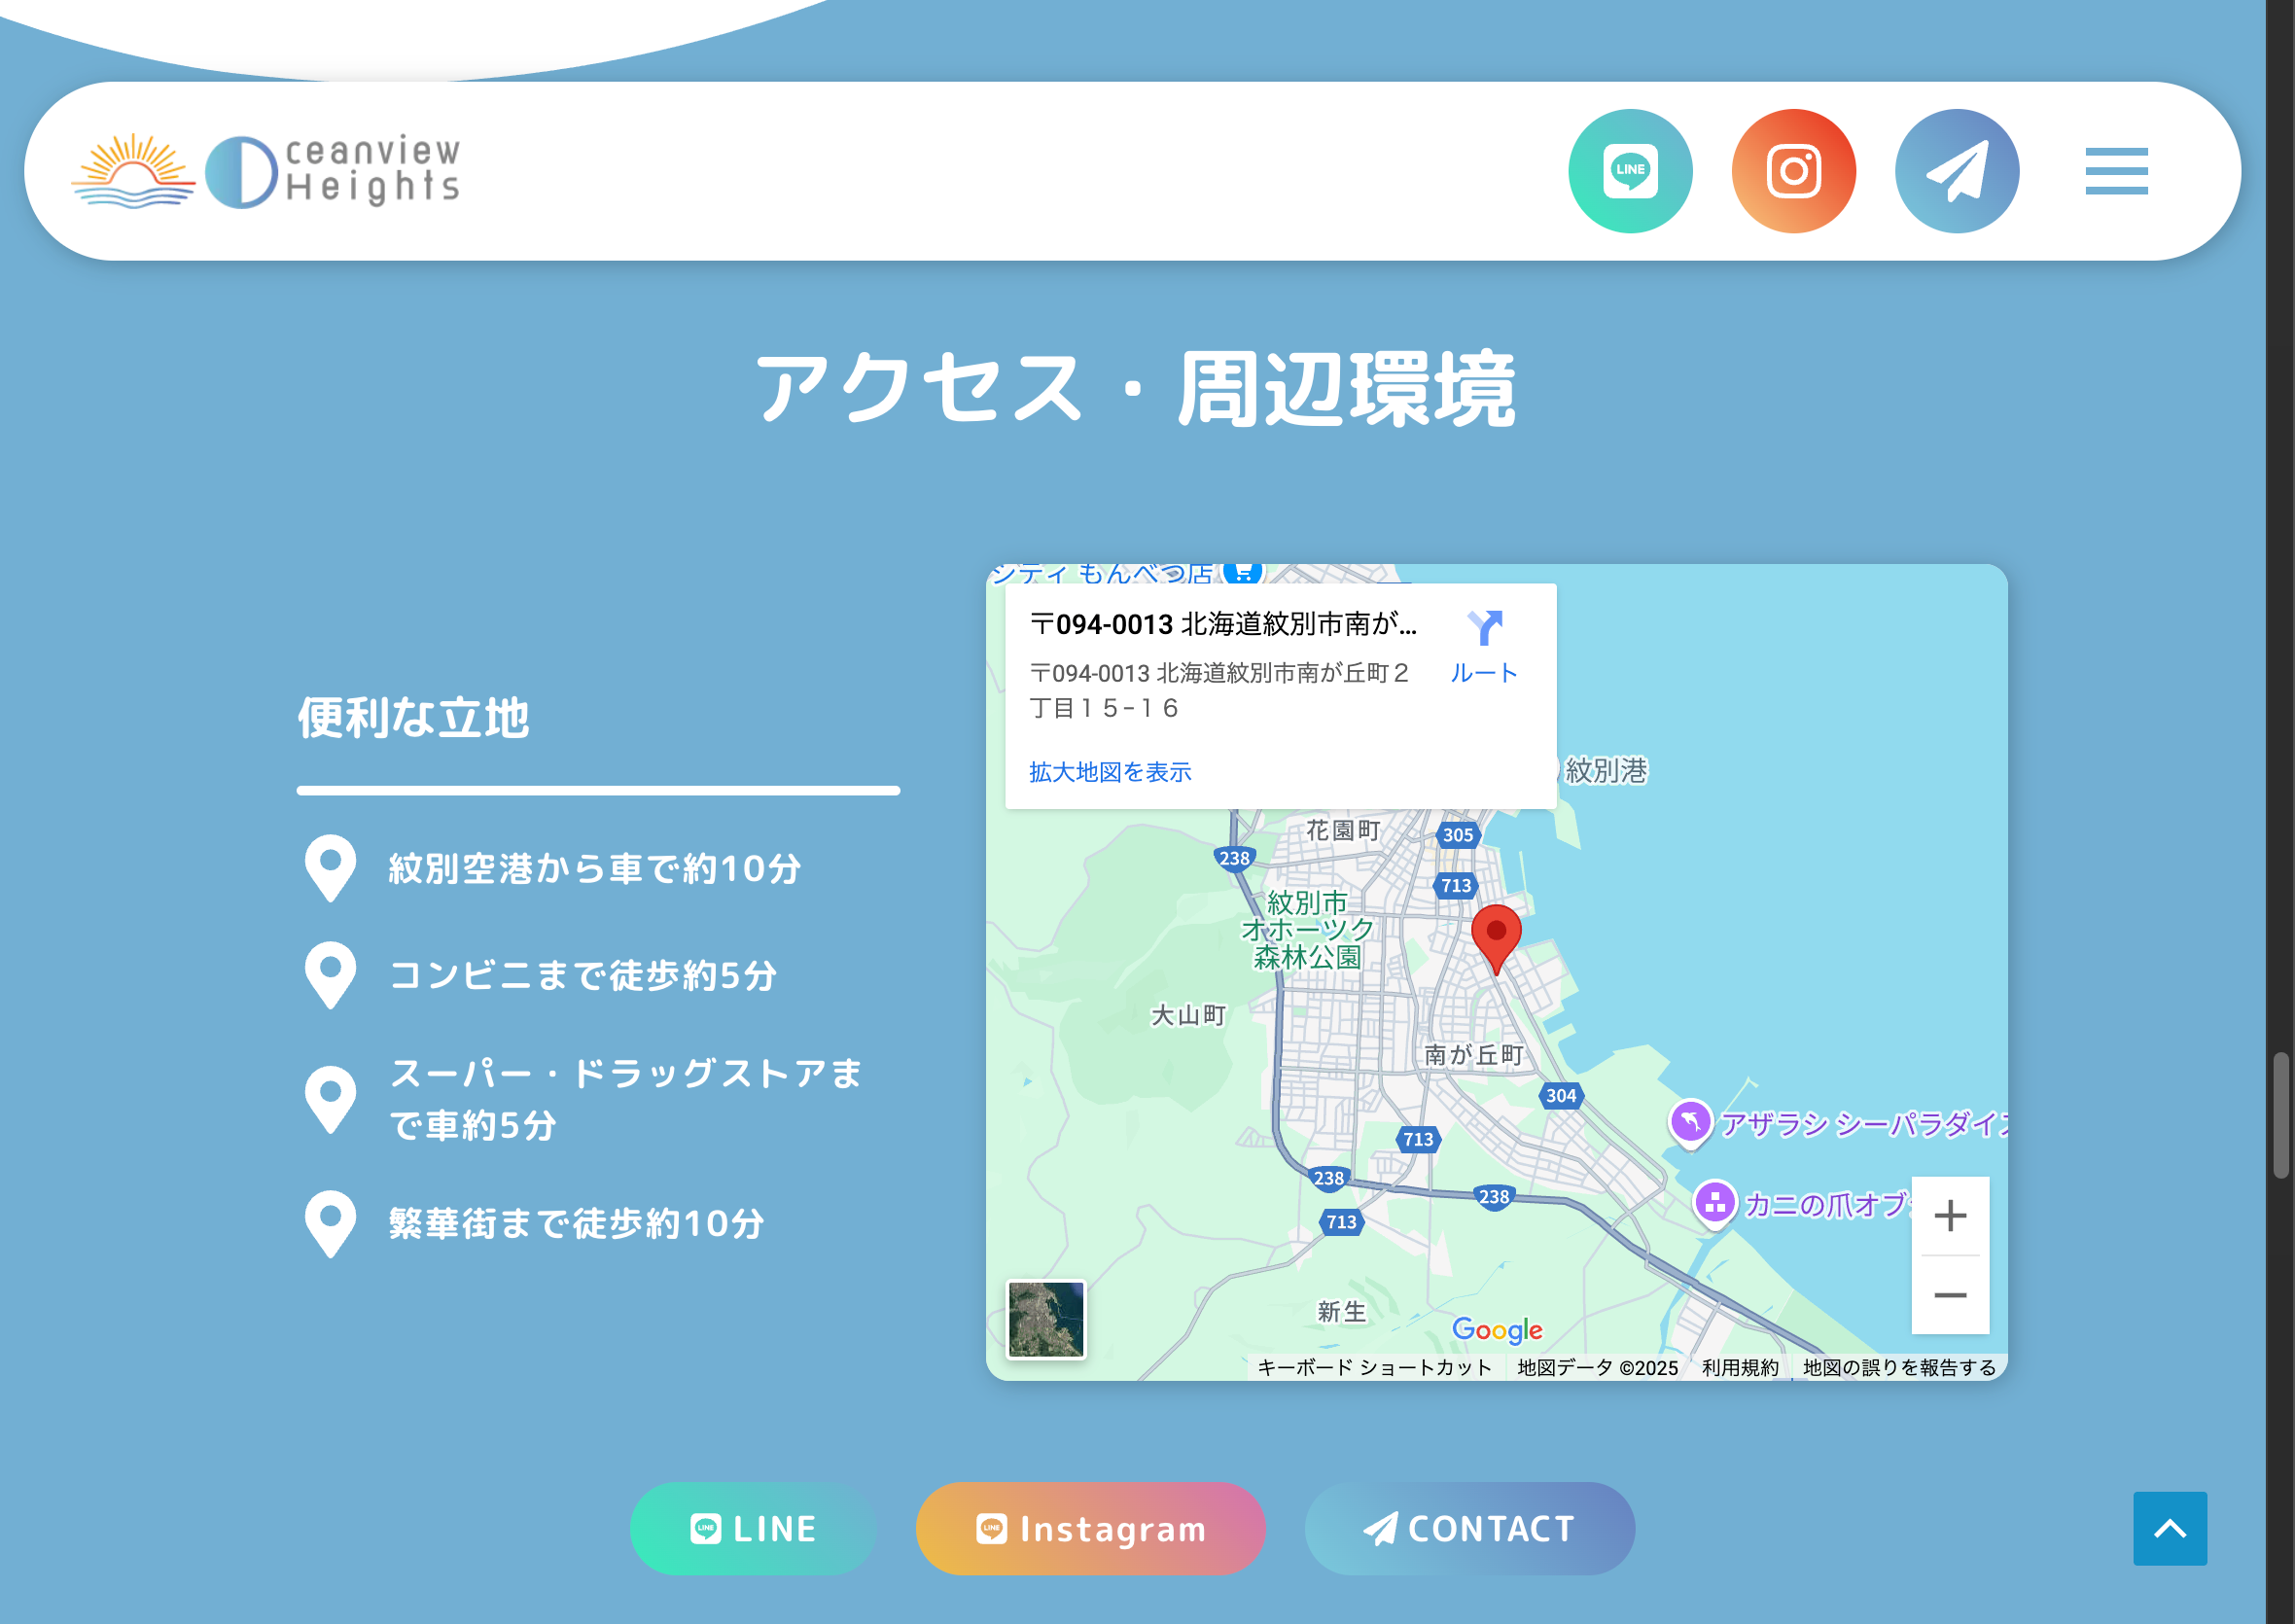Click the 大山町 map label
The height and width of the screenshot is (1624, 2295).
(1188, 1015)
